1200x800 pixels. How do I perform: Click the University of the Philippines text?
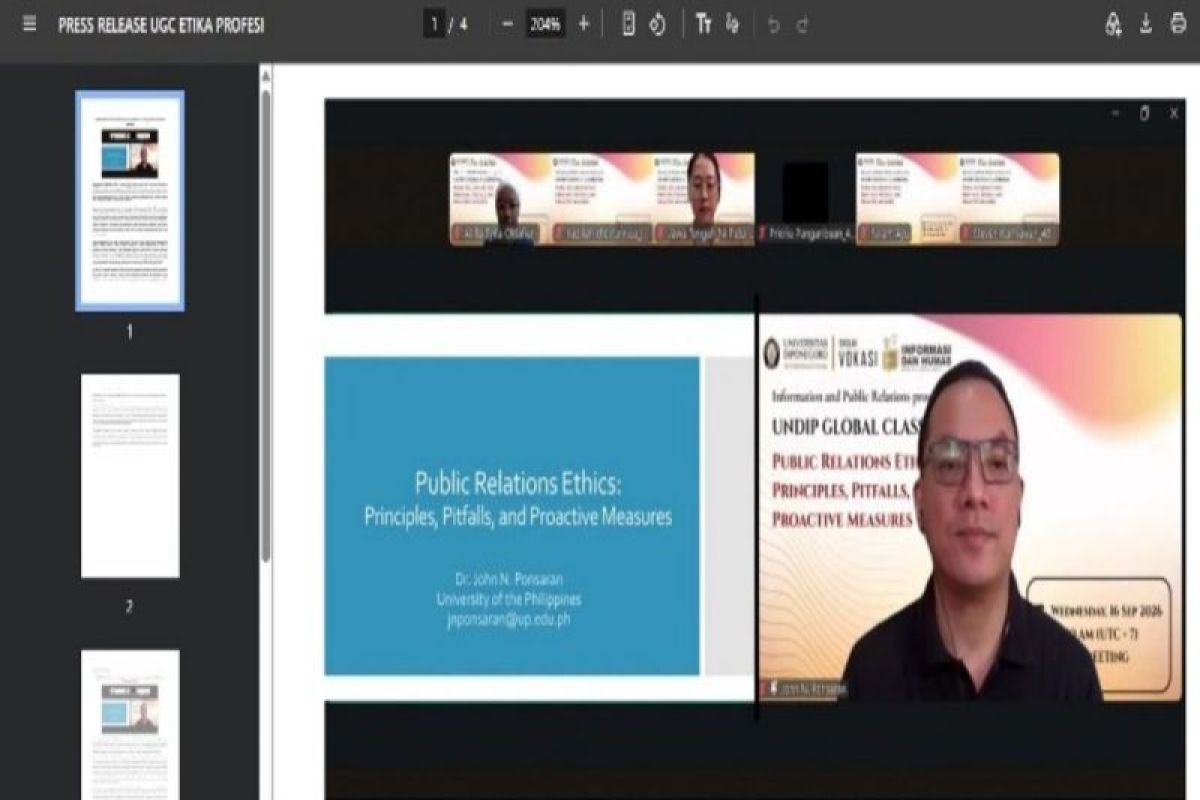click(x=508, y=599)
